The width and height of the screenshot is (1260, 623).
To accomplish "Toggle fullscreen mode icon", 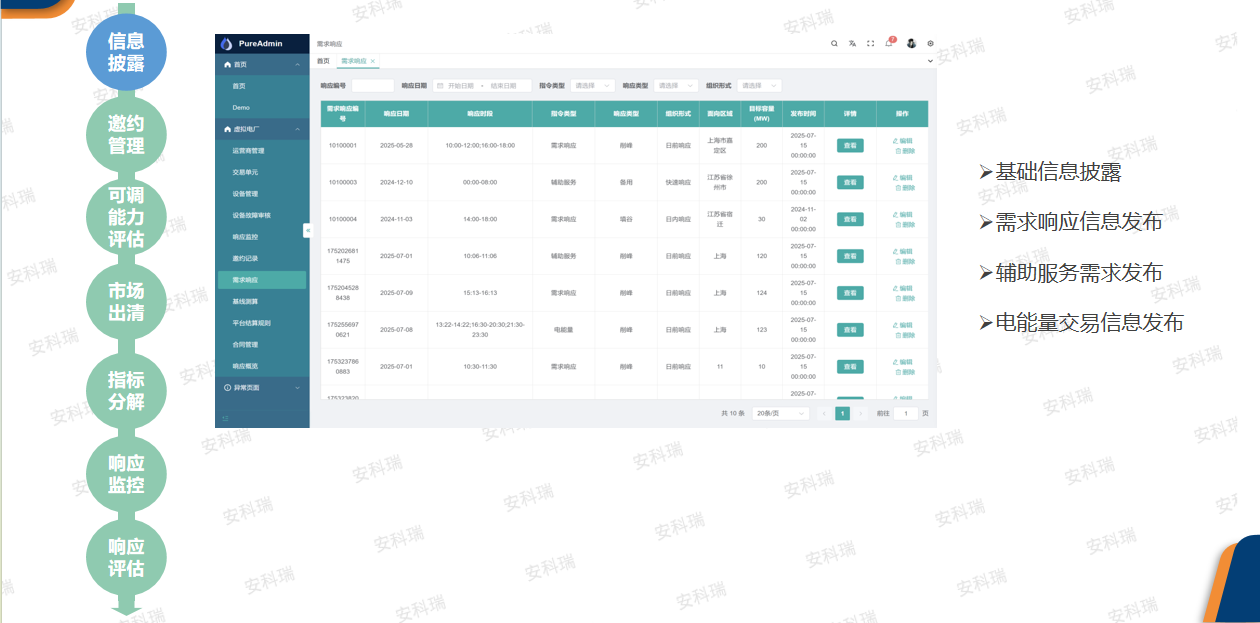I will point(870,44).
